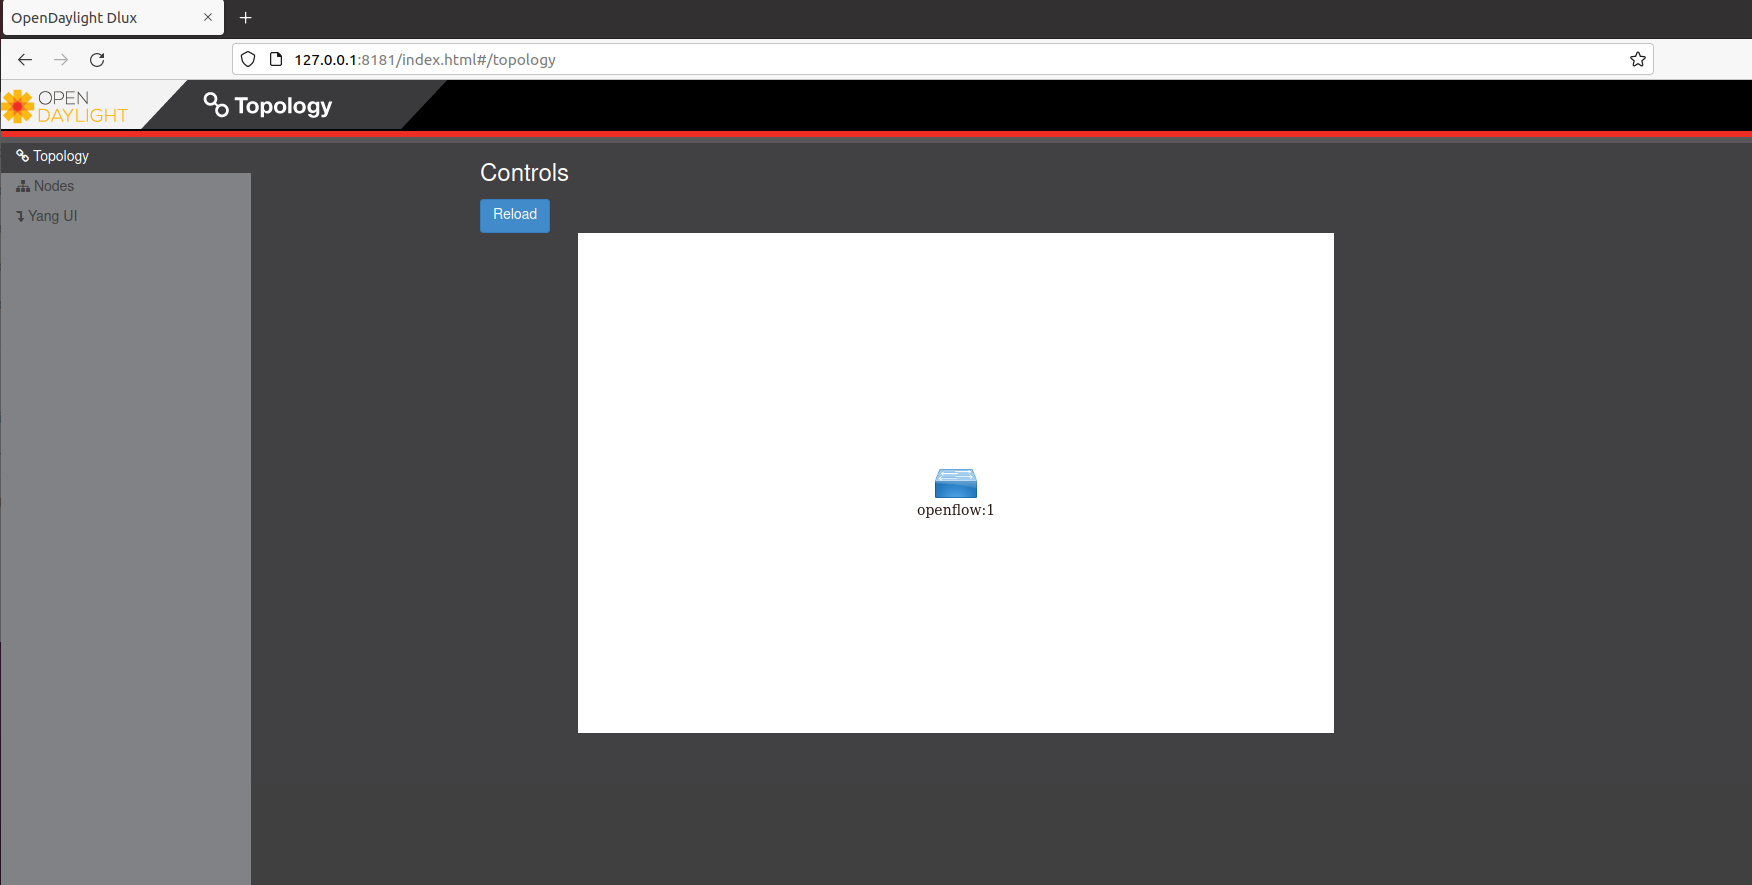
Task: Click the page info icon in address bar
Action: [276, 60]
